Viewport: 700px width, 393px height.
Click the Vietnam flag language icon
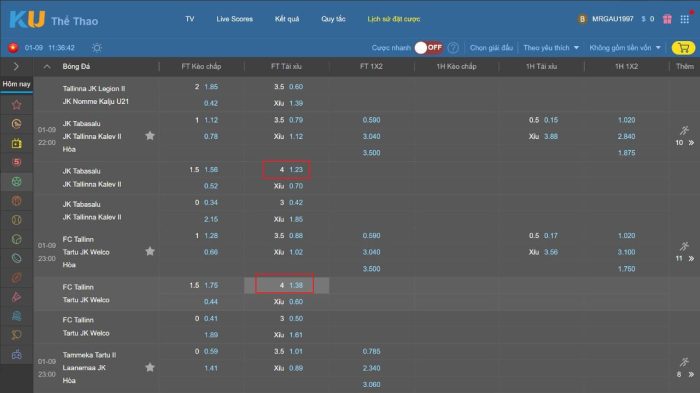click(x=13, y=48)
